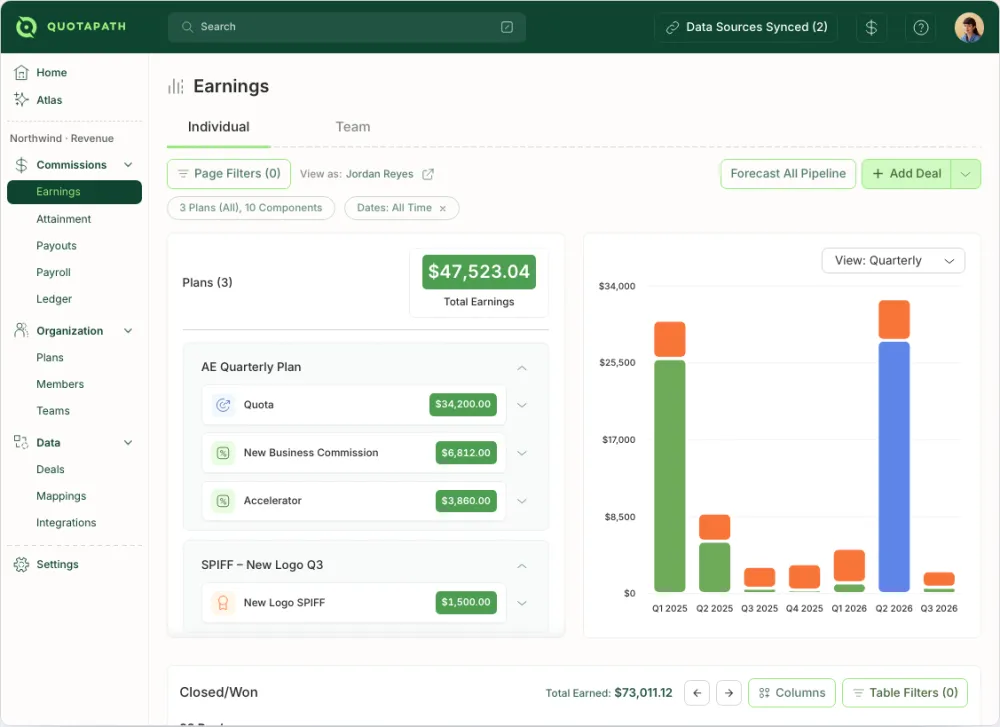Image resolution: width=1000 pixels, height=727 pixels.
Task: Click the $34,200.00 Quota amount badge
Action: pos(463,404)
